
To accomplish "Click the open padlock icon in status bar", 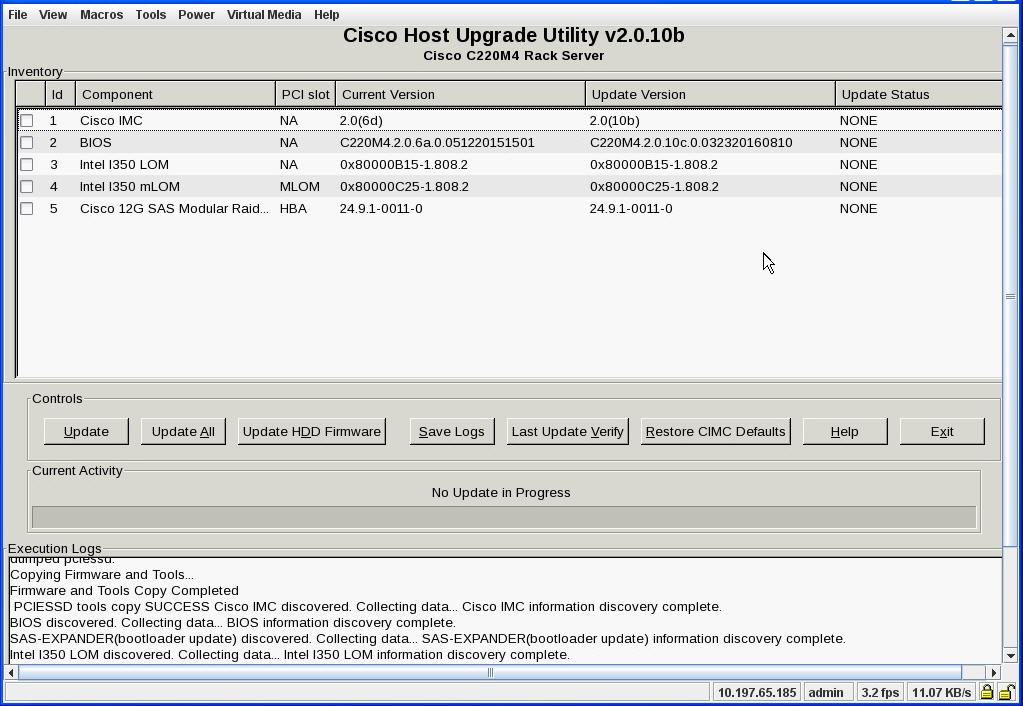I will [x=1005, y=691].
